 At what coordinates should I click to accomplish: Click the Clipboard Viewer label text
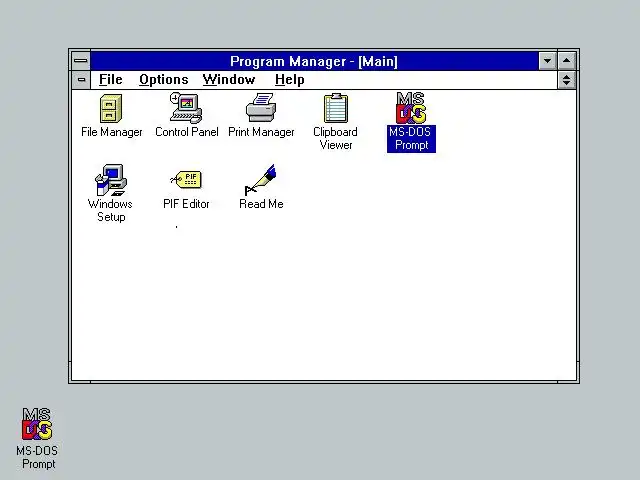[x=336, y=138]
